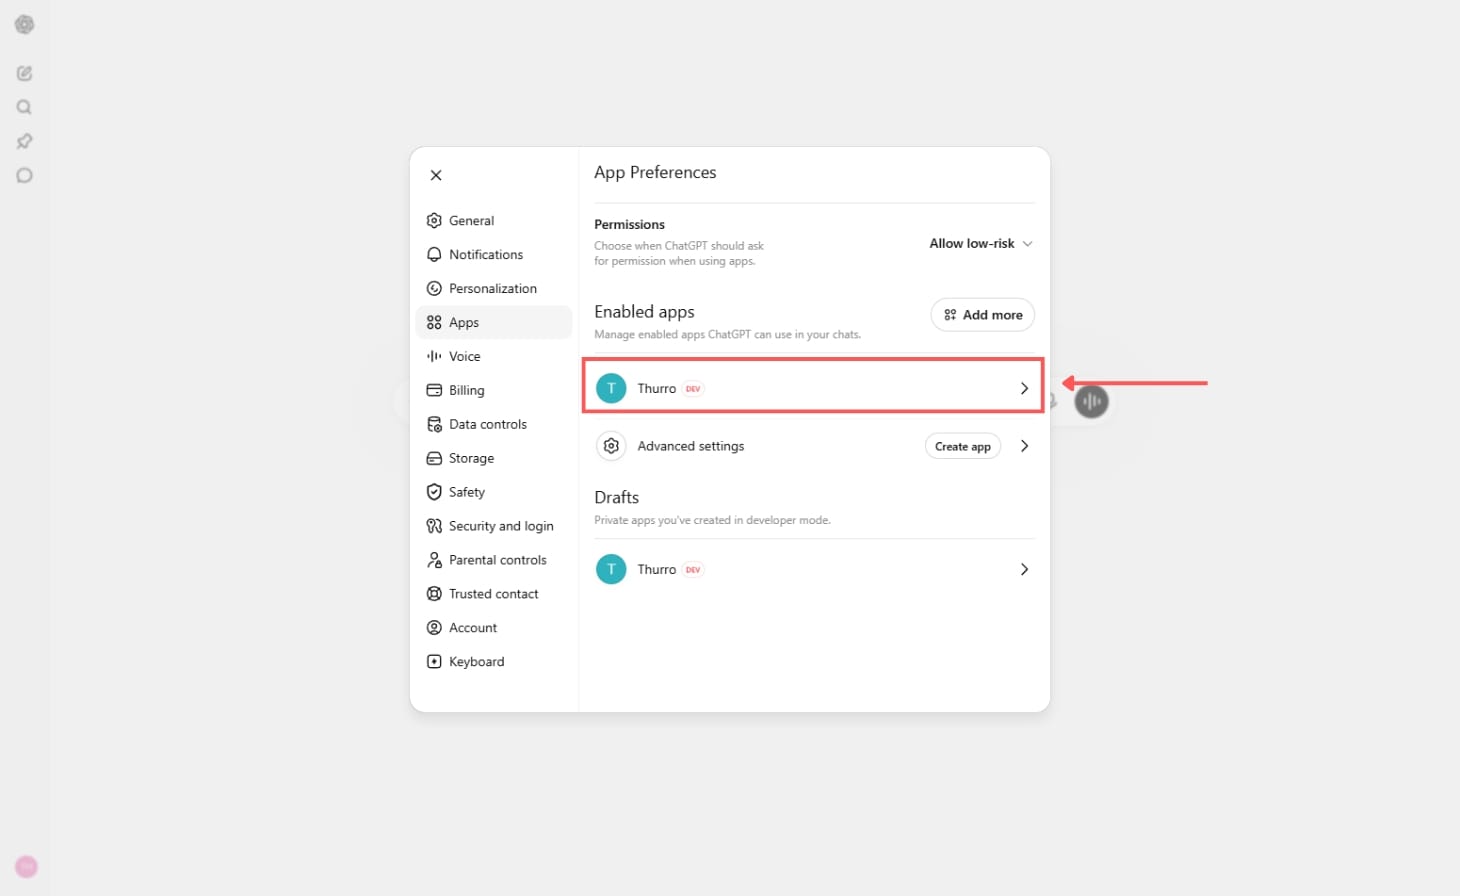Open the pink profile avatar menu
Viewport: 1460px width, 896px height.
pyautogui.click(x=27, y=867)
